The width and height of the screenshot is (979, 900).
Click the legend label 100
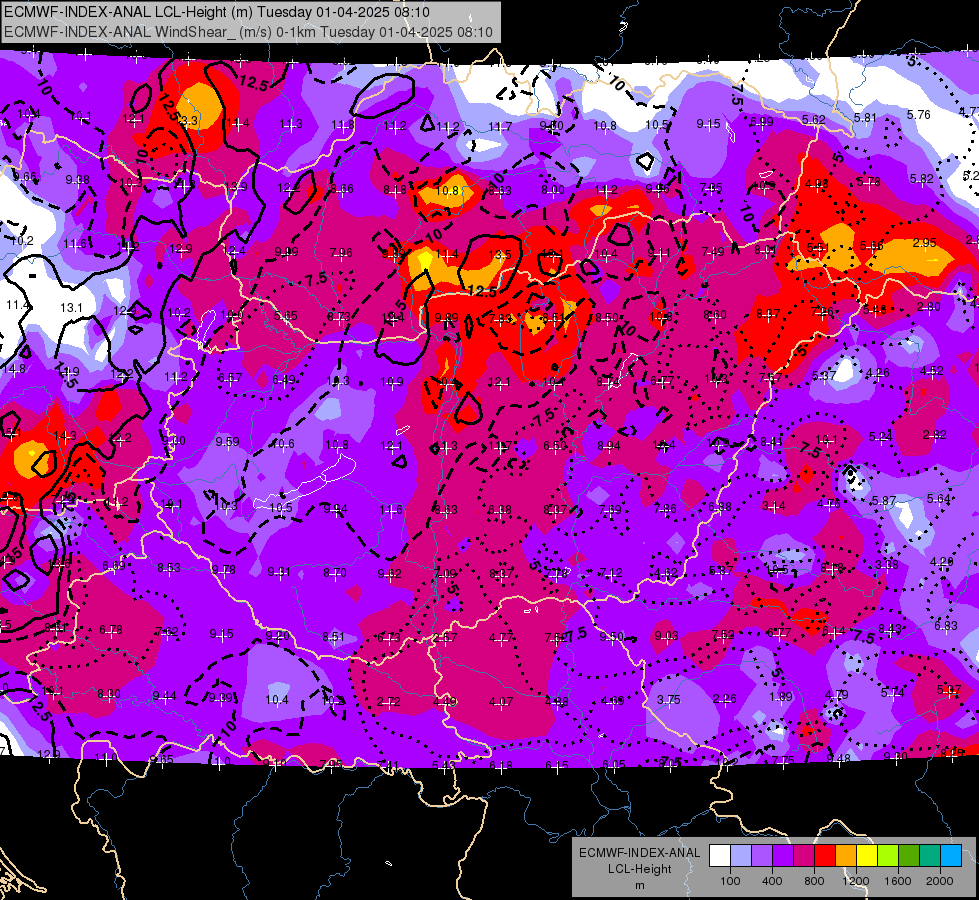tap(730, 881)
